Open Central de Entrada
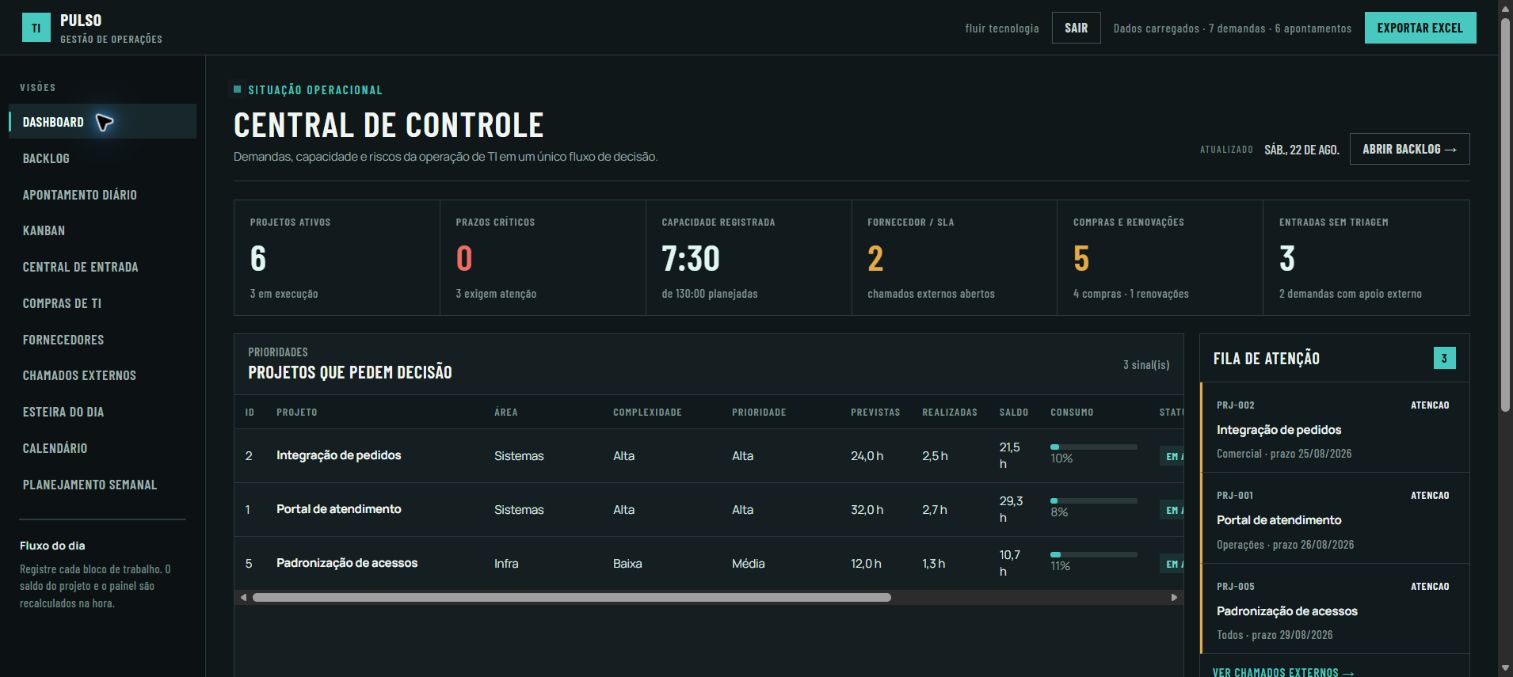1513x677 pixels. (102, 267)
